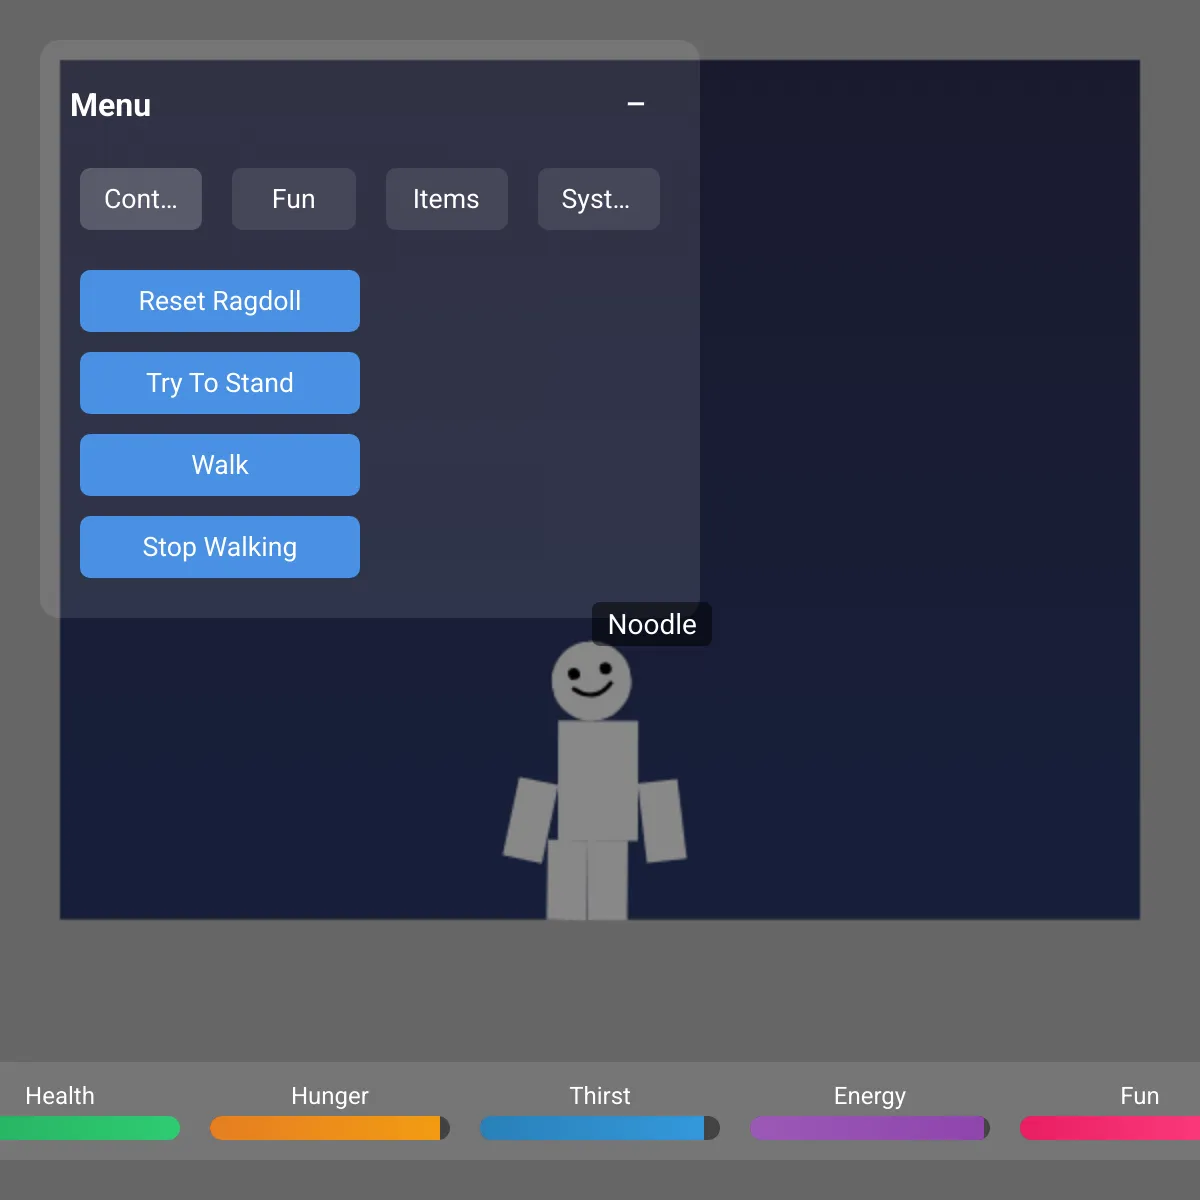Click the Reset Ragdoll button
Screen dimensions: 1200x1200
220,301
